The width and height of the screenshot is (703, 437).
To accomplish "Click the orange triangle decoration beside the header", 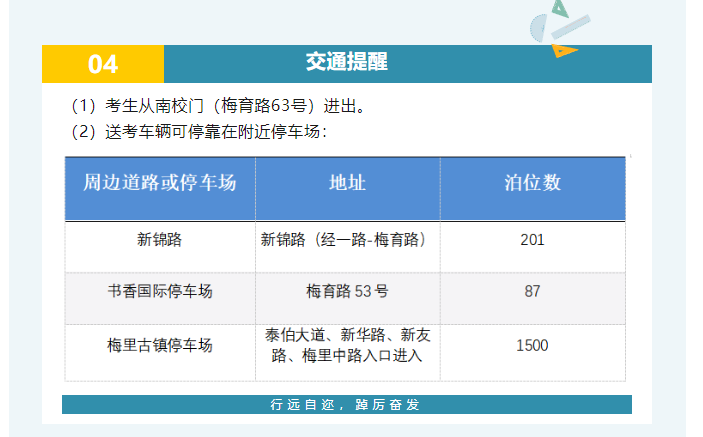I will pos(565,50).
